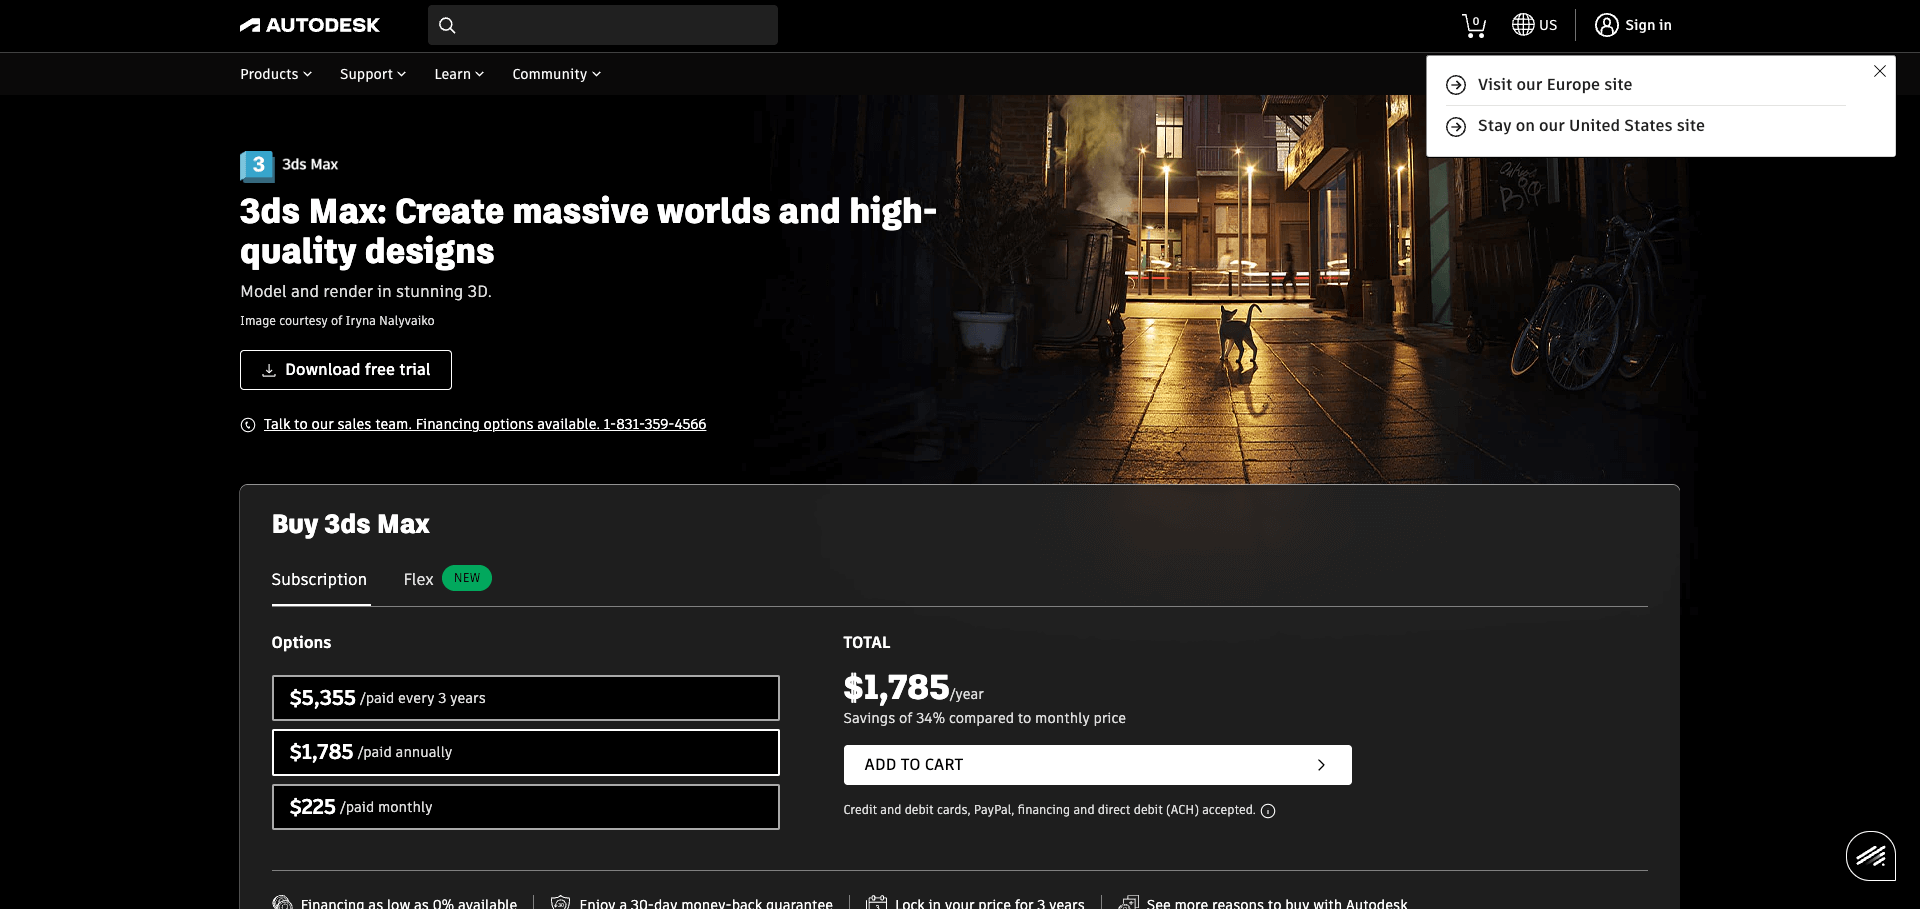Click the 3ds Max breadcrumb label

pyautogui.click(x=310, y=164)
